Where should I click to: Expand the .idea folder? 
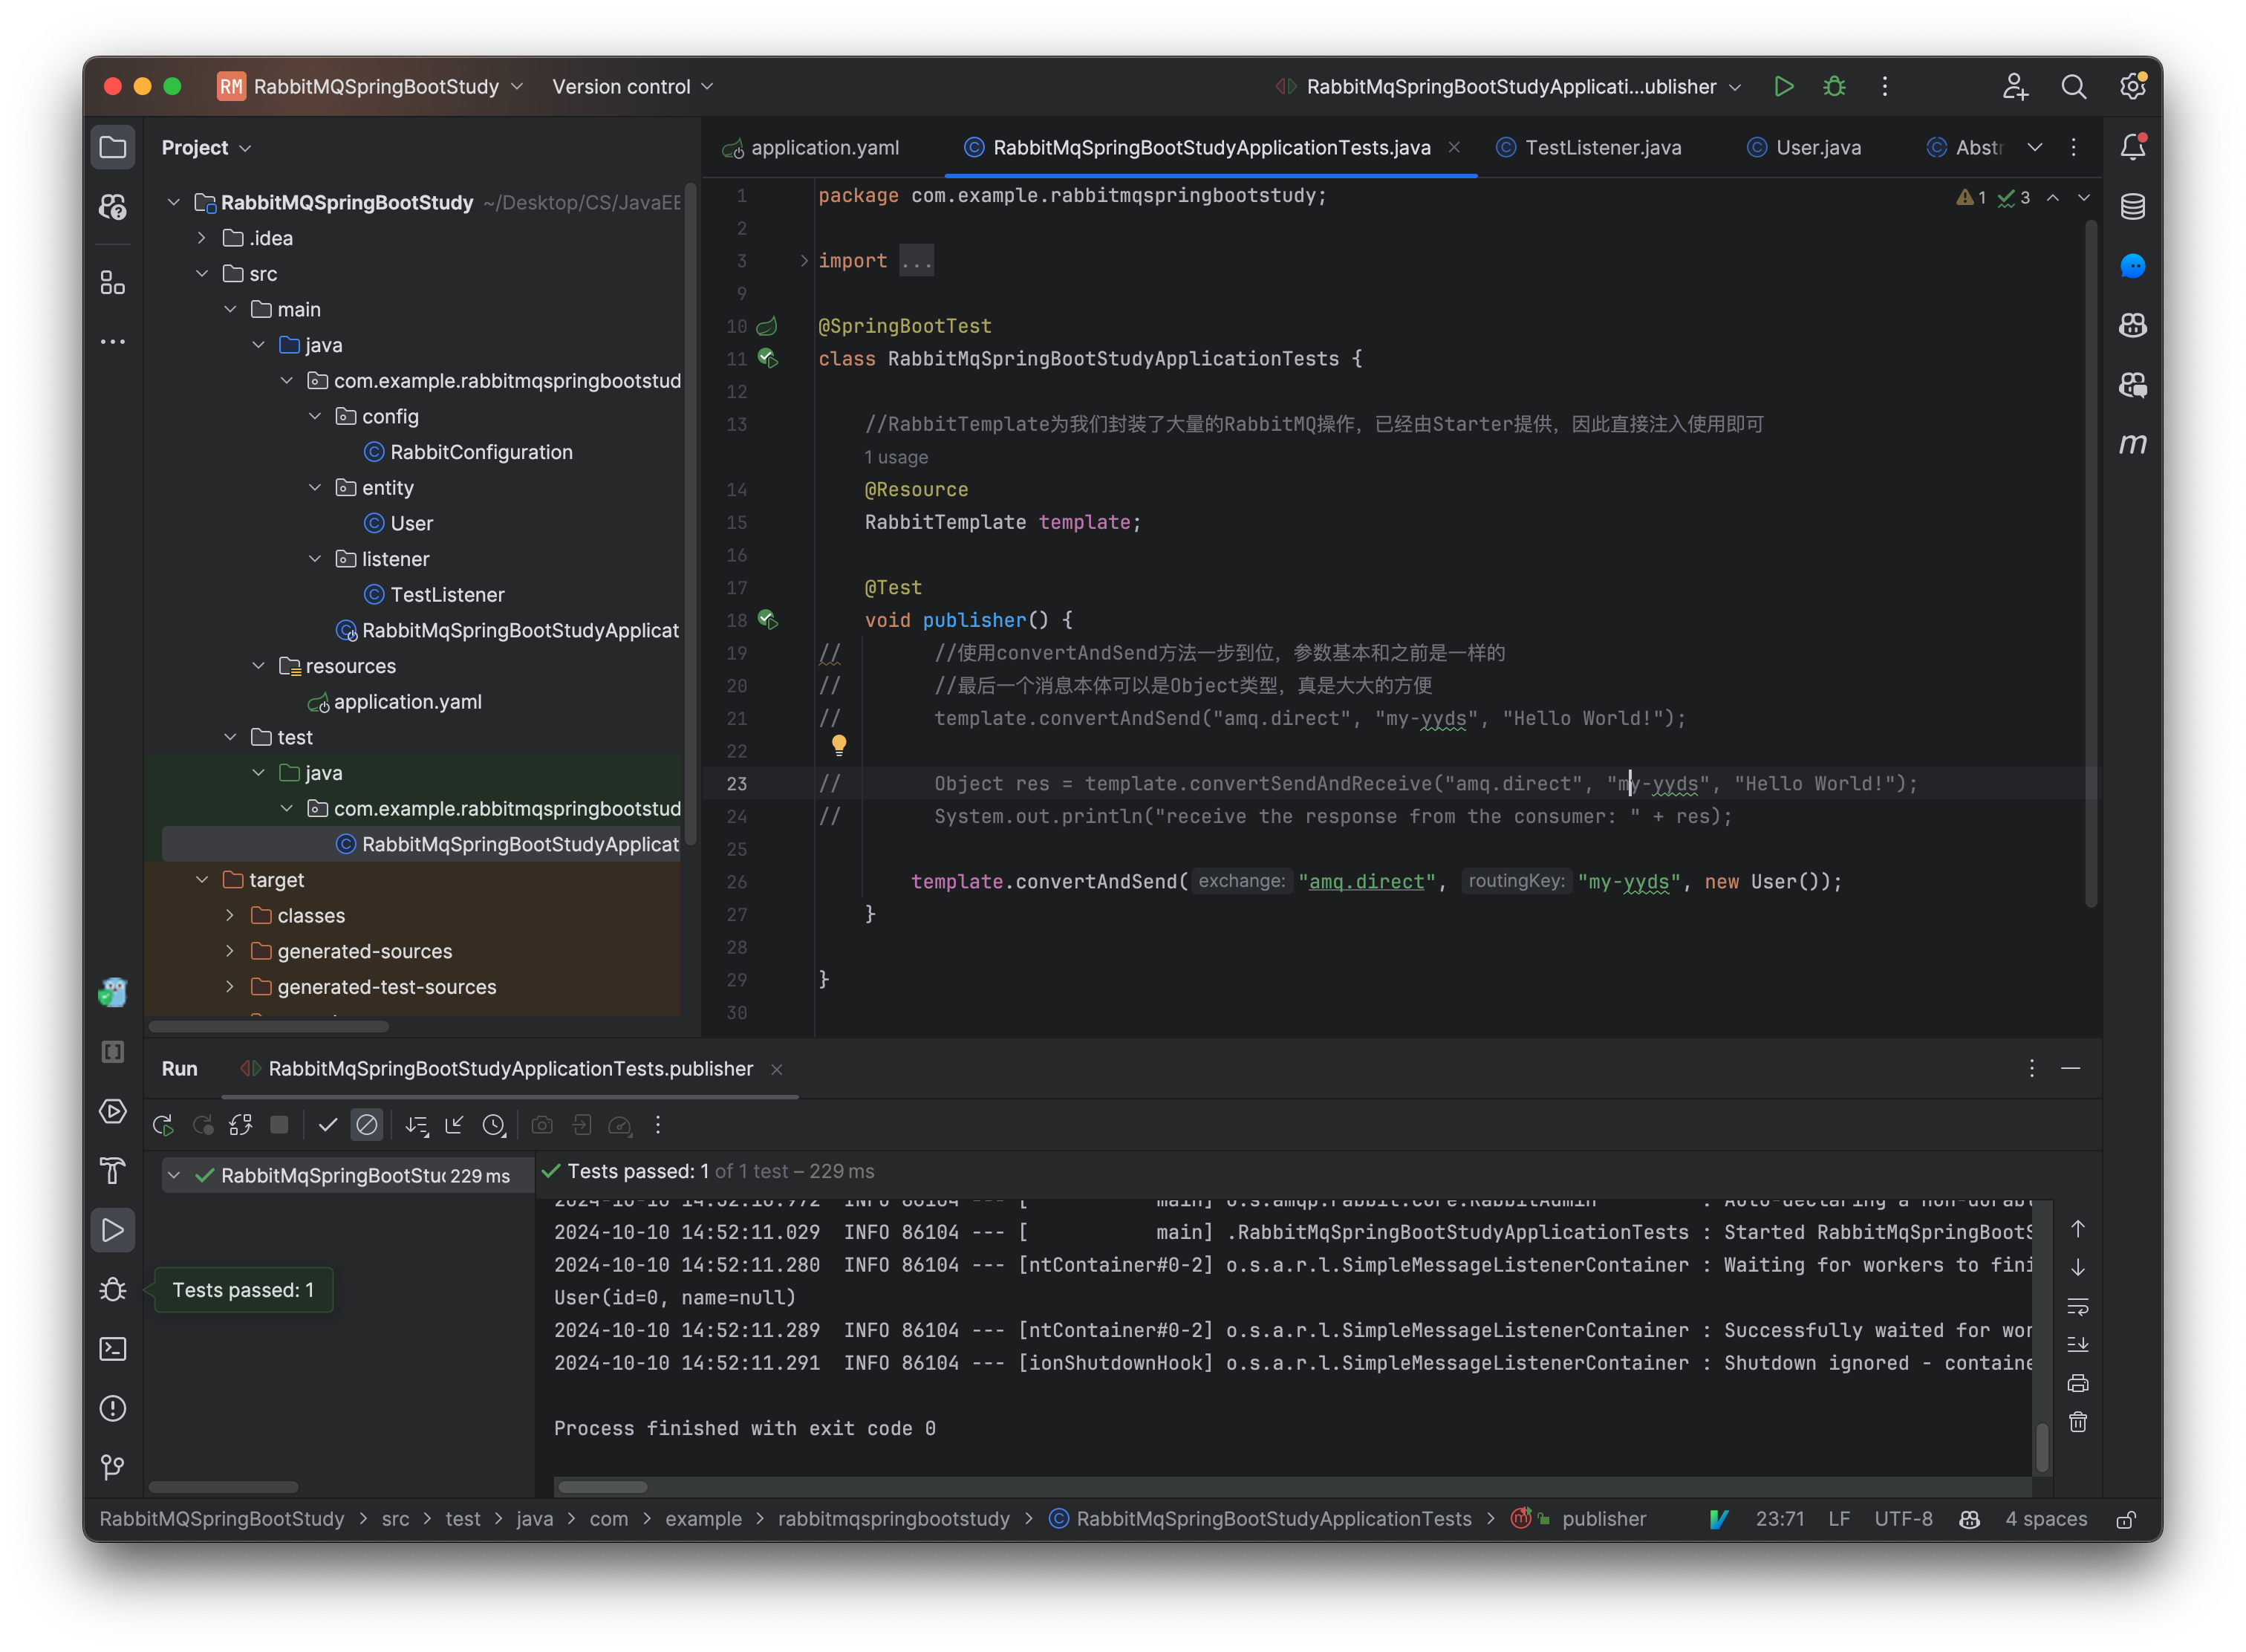click(202, 238)
